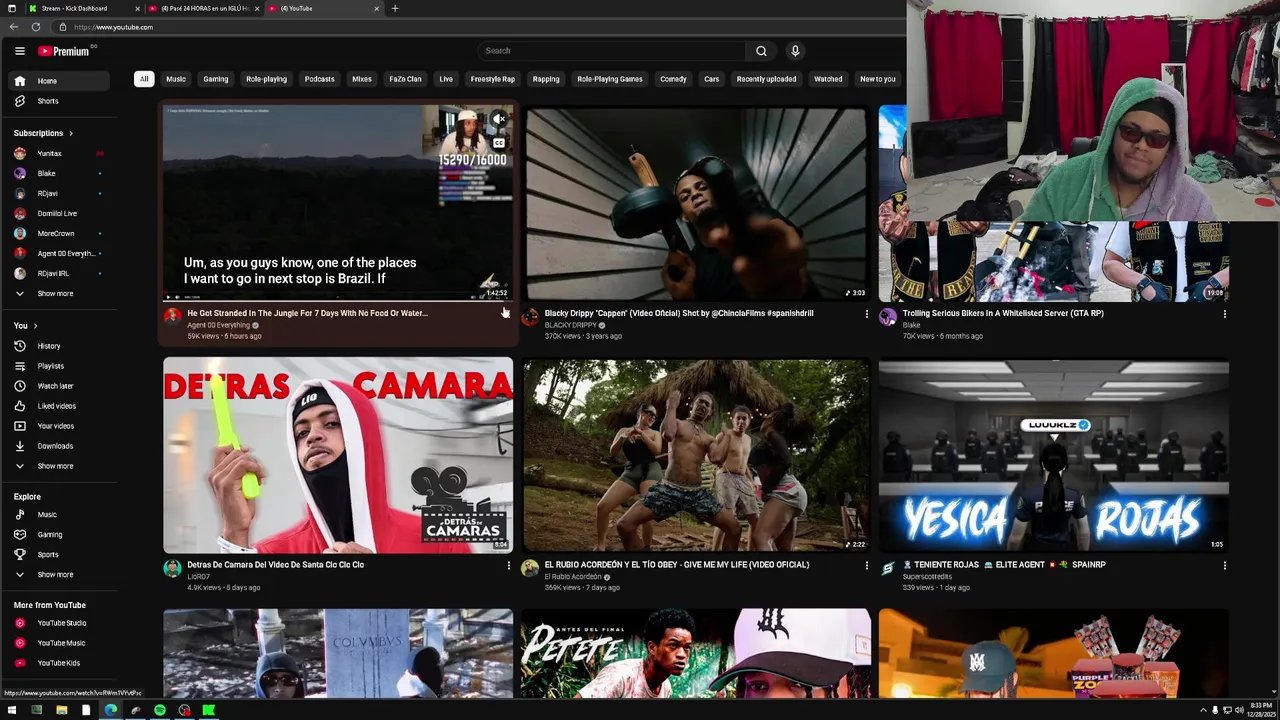Expand Subscriptions Show more
Viewport: 1280px width, 720px height.
click(x=60, y=294)
